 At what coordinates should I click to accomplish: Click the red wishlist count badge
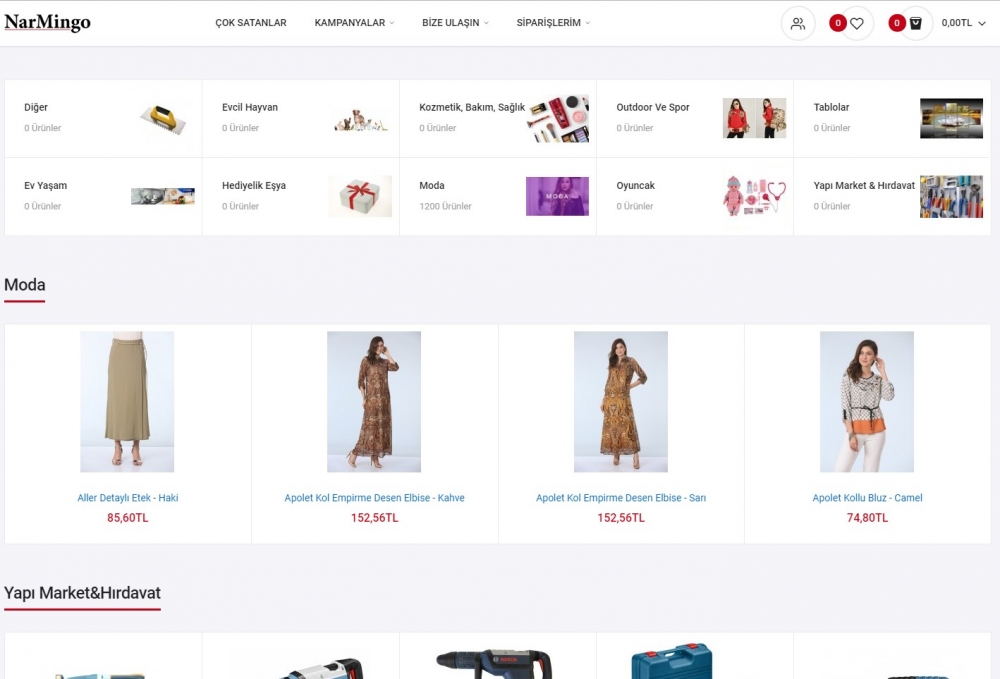tap(837, 24)
